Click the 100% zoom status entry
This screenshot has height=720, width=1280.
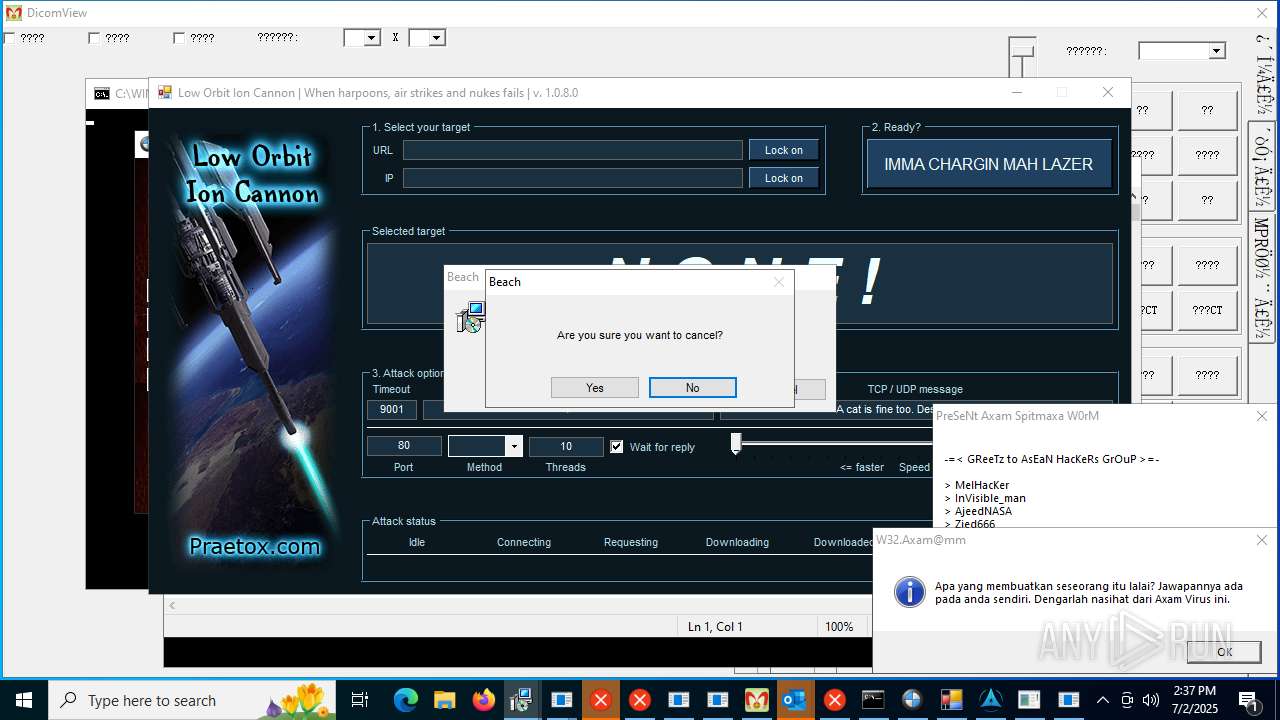pyautogui.click(x=839, y=627)
